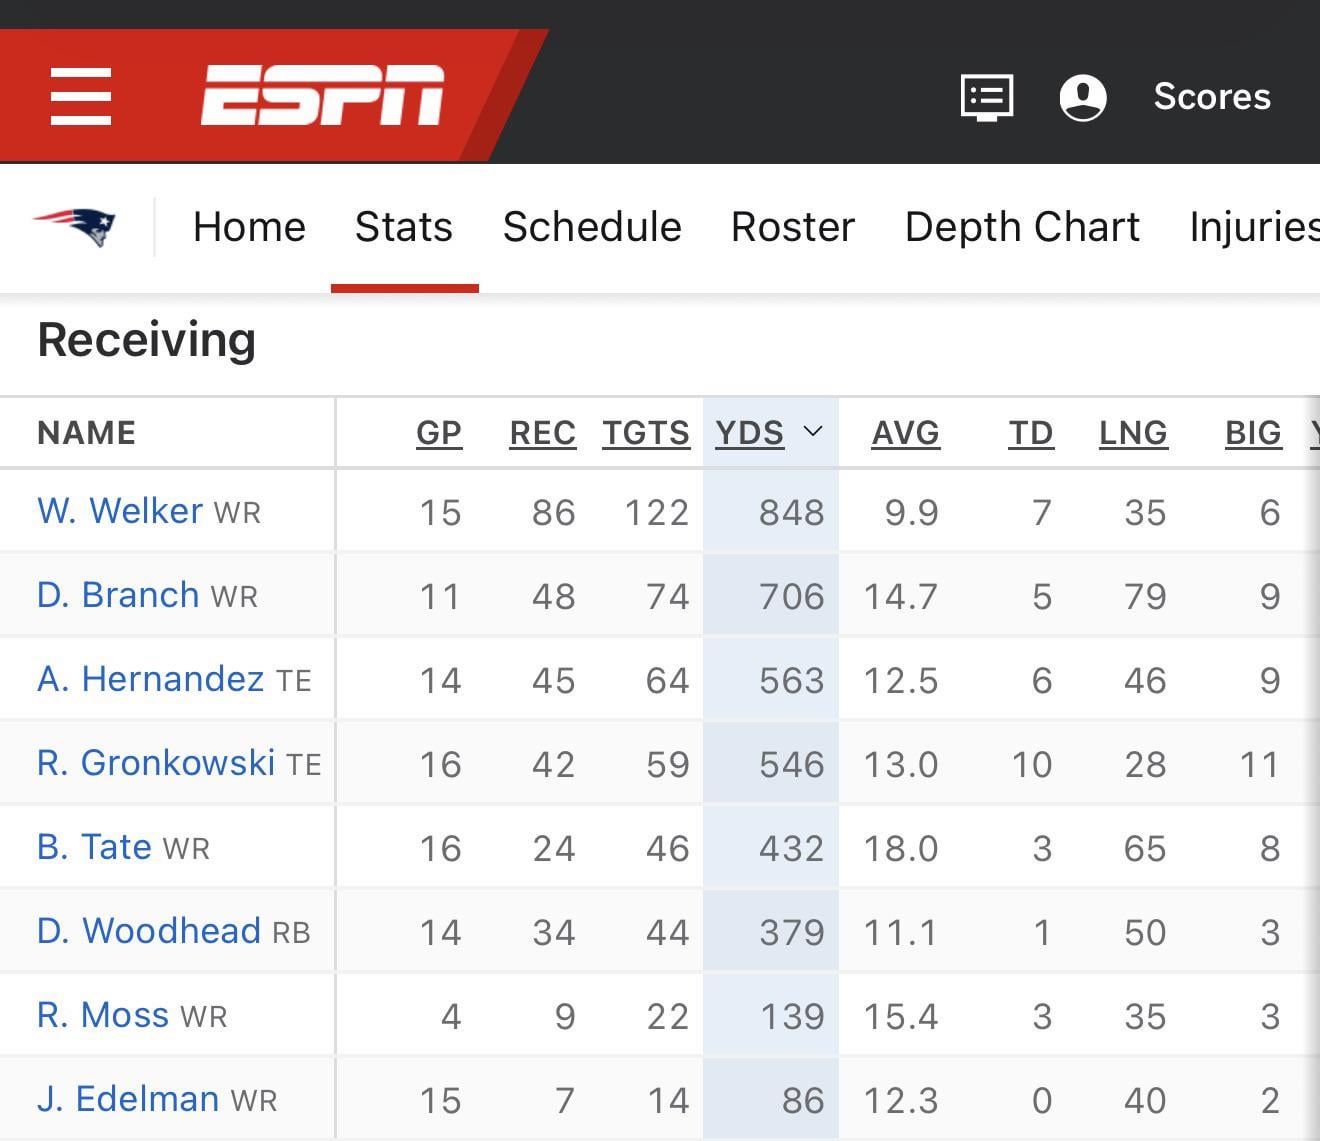View A. Hernandez player profile
The image size is (1320, 1141).
(x=150, y=679)
